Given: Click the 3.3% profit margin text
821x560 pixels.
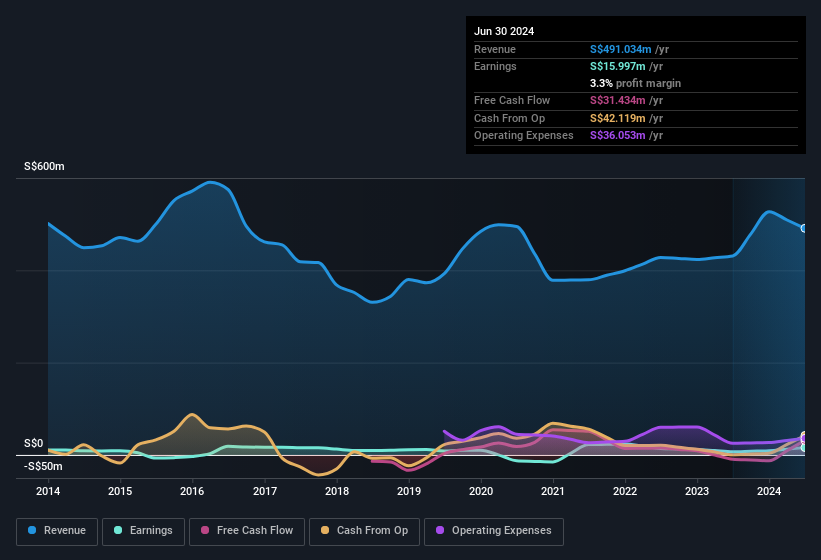Looking at the screenshot, I should (x=635, y=83).
